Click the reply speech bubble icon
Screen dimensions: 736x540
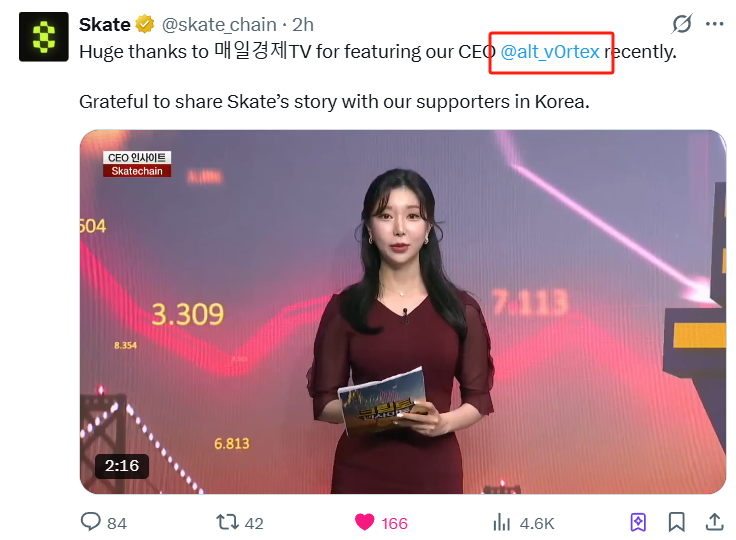tap(91, 522)
